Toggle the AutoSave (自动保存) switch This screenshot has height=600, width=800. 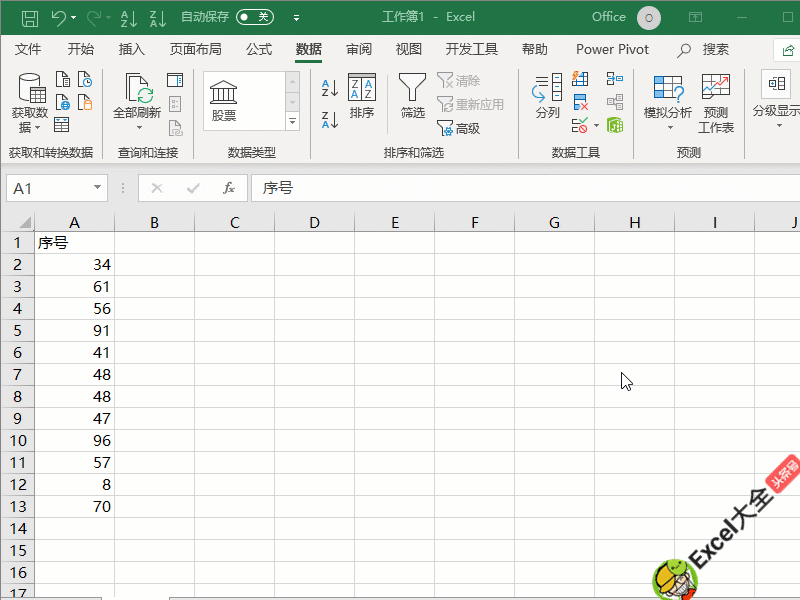tap(255, 17)
